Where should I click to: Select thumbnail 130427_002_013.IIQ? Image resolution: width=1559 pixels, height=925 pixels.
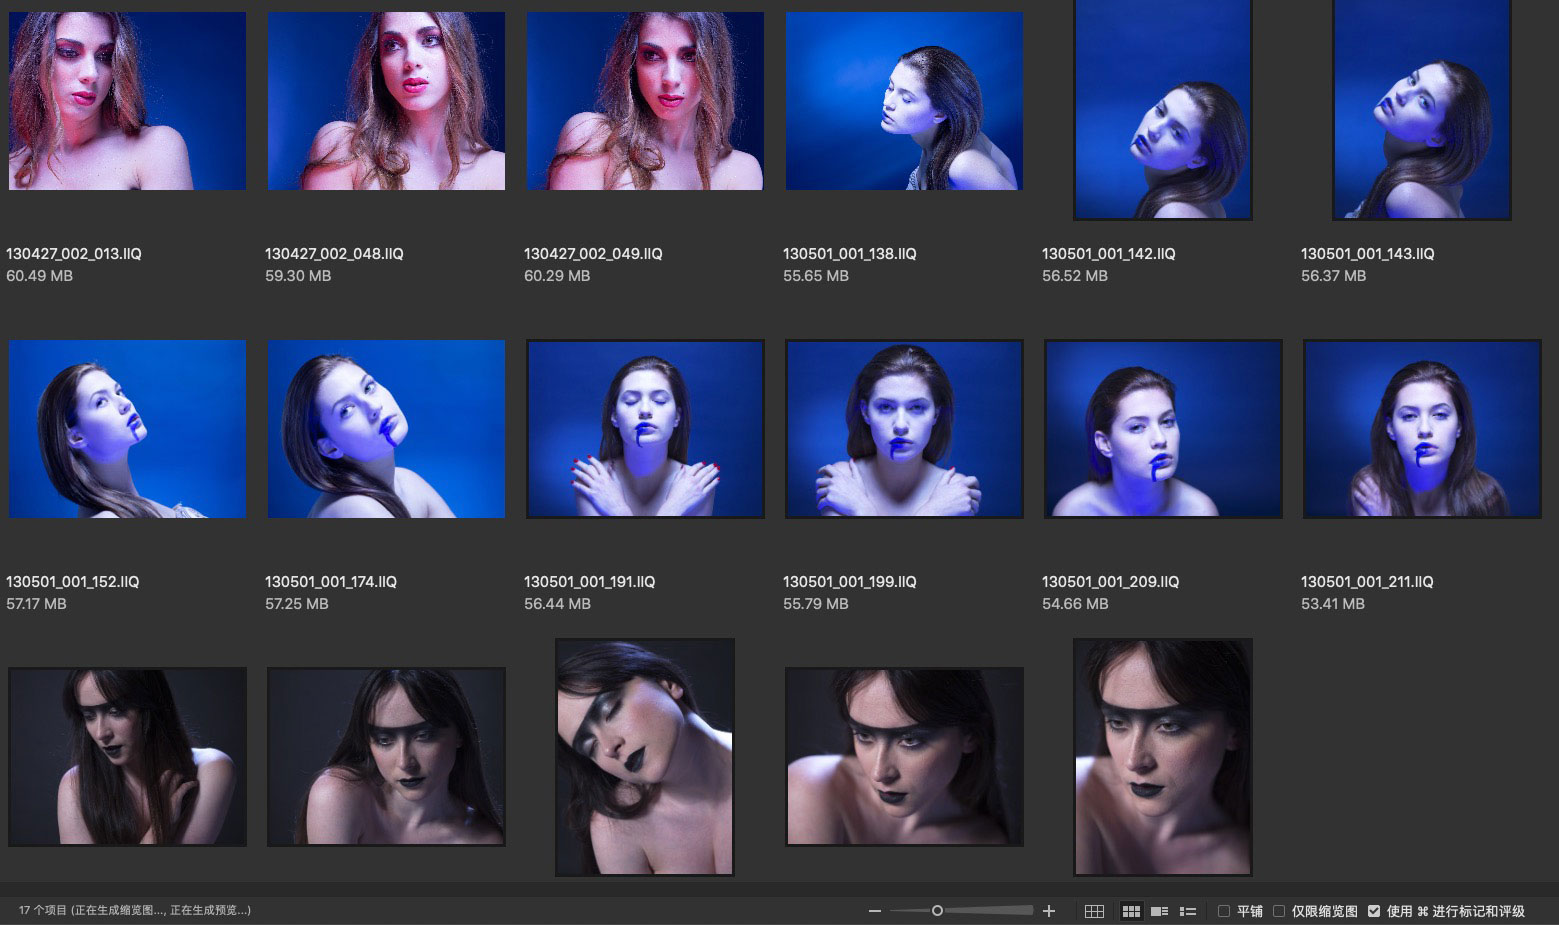click(x=127, y=101)
